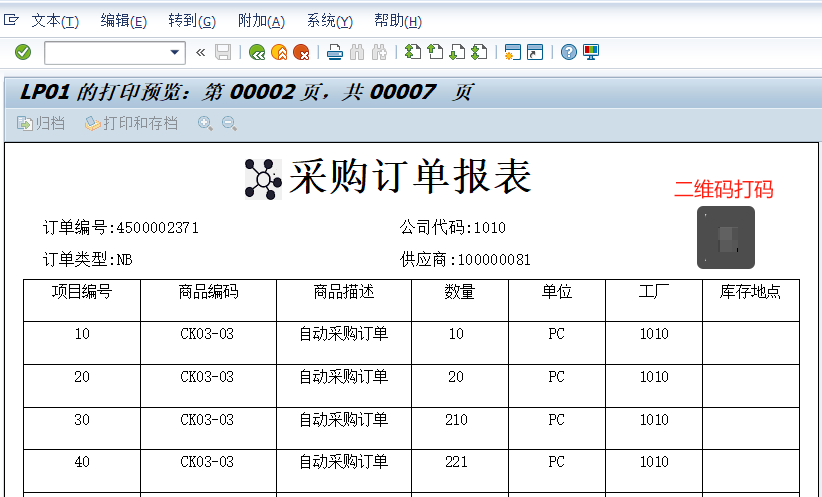Click the LP01 print preview title bar text
Image resolution: width=822 pixels, height=497 pixels.
pyautogui.click(x=246, y=93)
